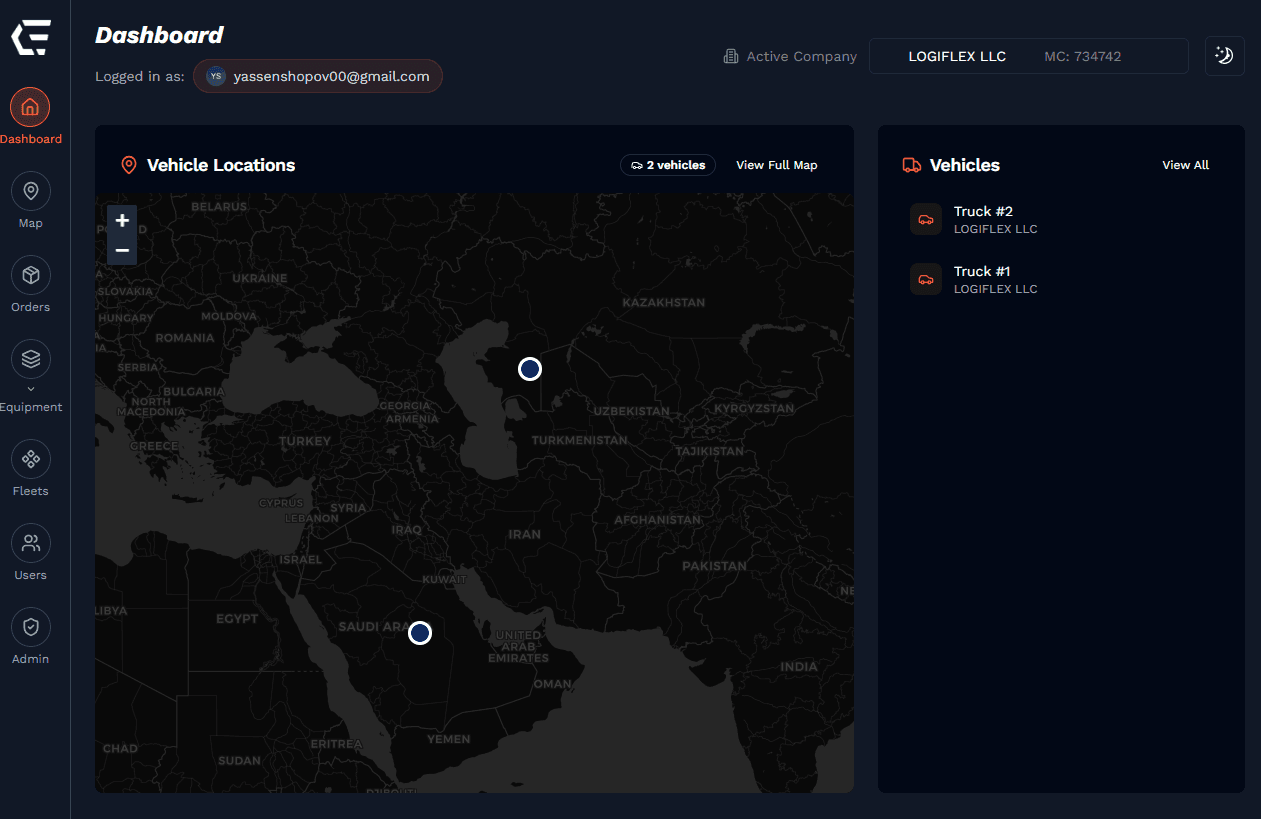Open the Fleets section icon
The width and height of the screenshot is (1261, 819).
click(30, 459)
